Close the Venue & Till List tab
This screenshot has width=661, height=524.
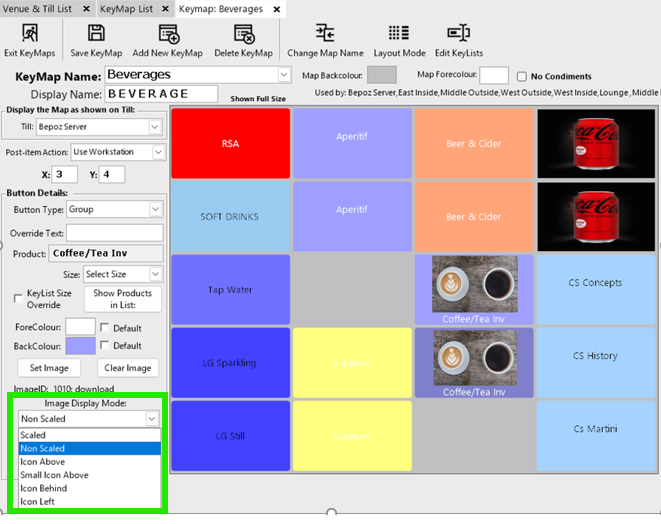(87, 8)
